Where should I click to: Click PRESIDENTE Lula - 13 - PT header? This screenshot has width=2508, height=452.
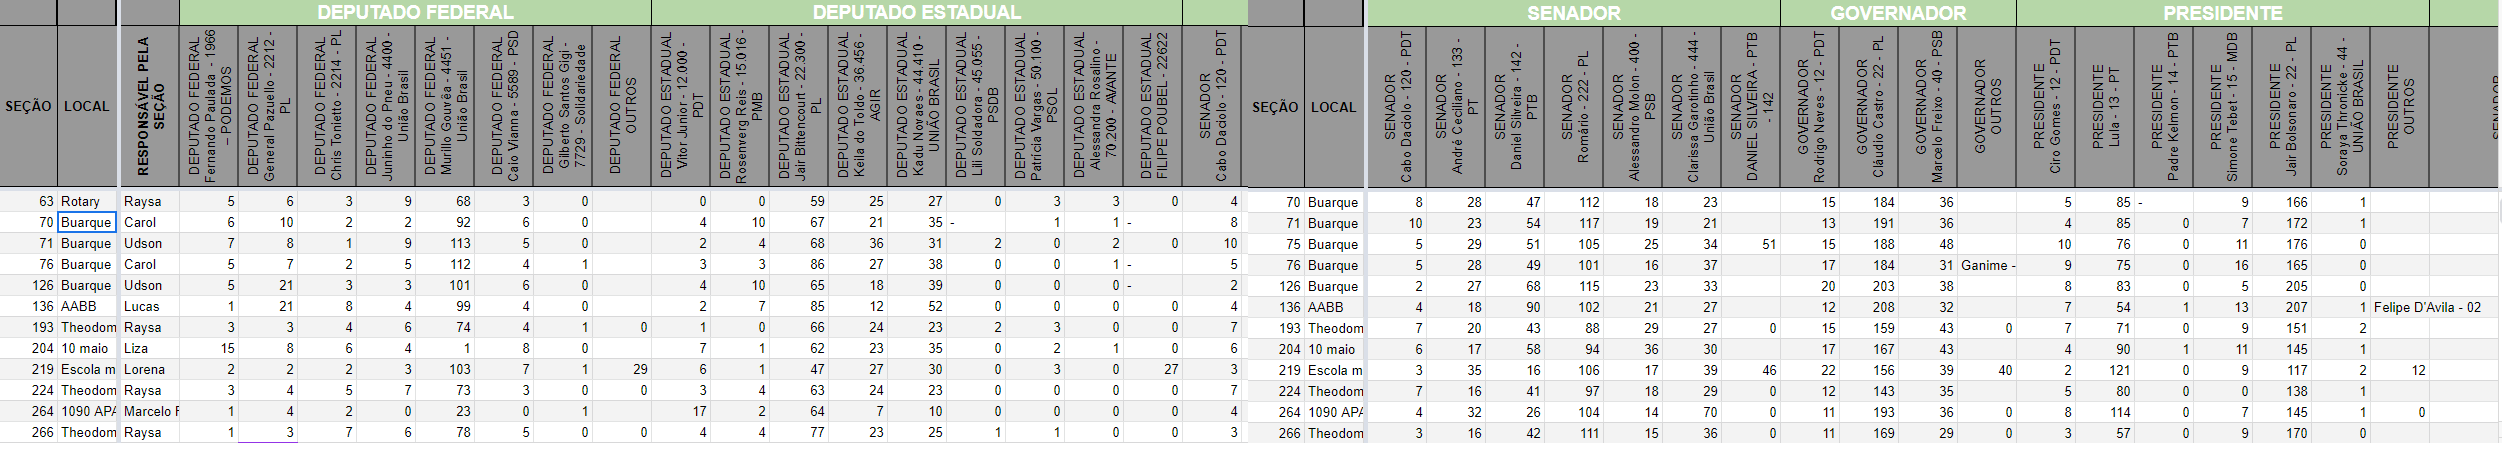[2105, 107]
